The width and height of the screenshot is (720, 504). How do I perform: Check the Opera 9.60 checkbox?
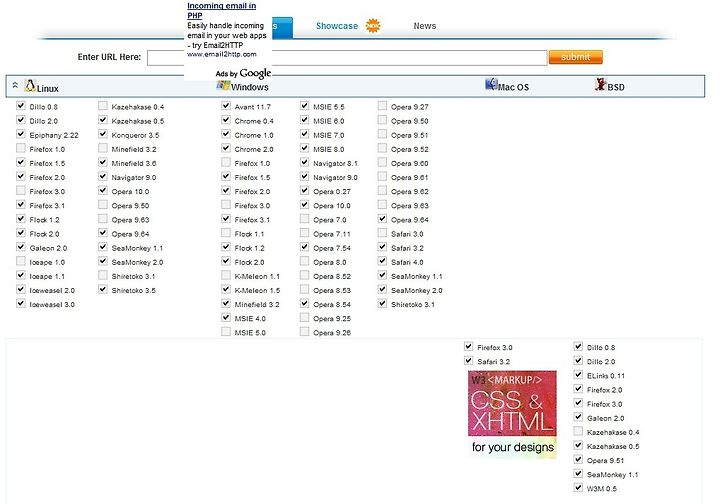pyautogui.click(x=382, y=162)
